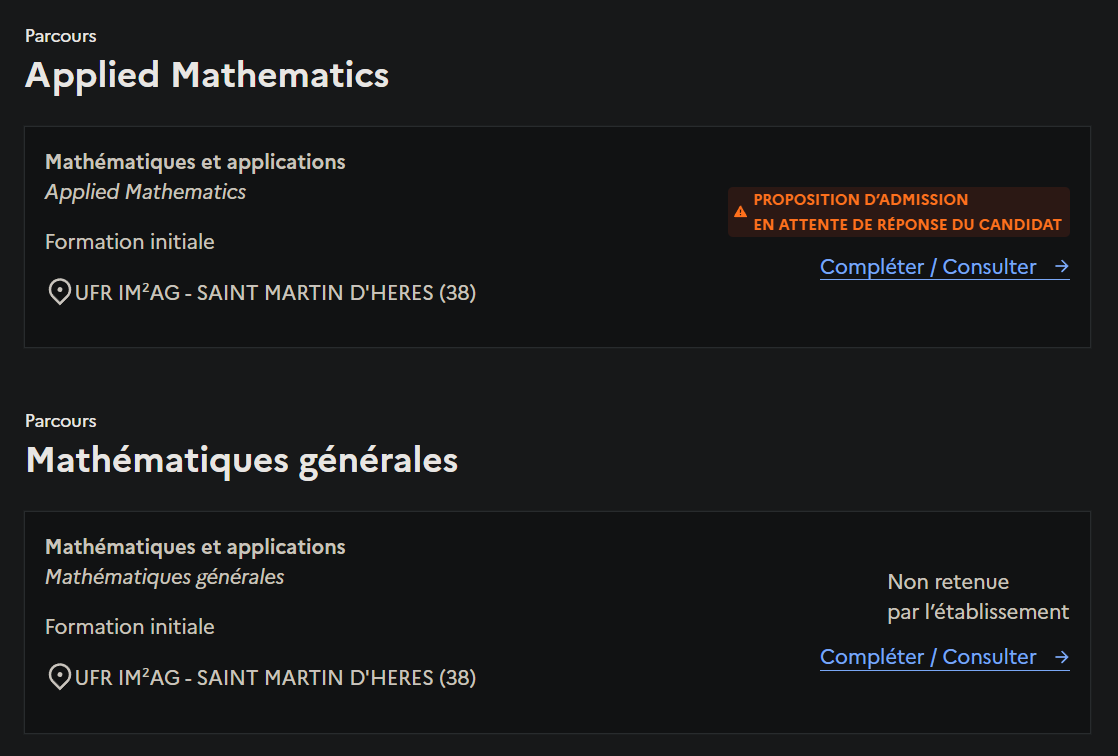Image resolution: width=1118 pixels, height=756 pixels.
Task: Click arrow icon in Applied Mathematics card
Action: (x=1062, y=267)
